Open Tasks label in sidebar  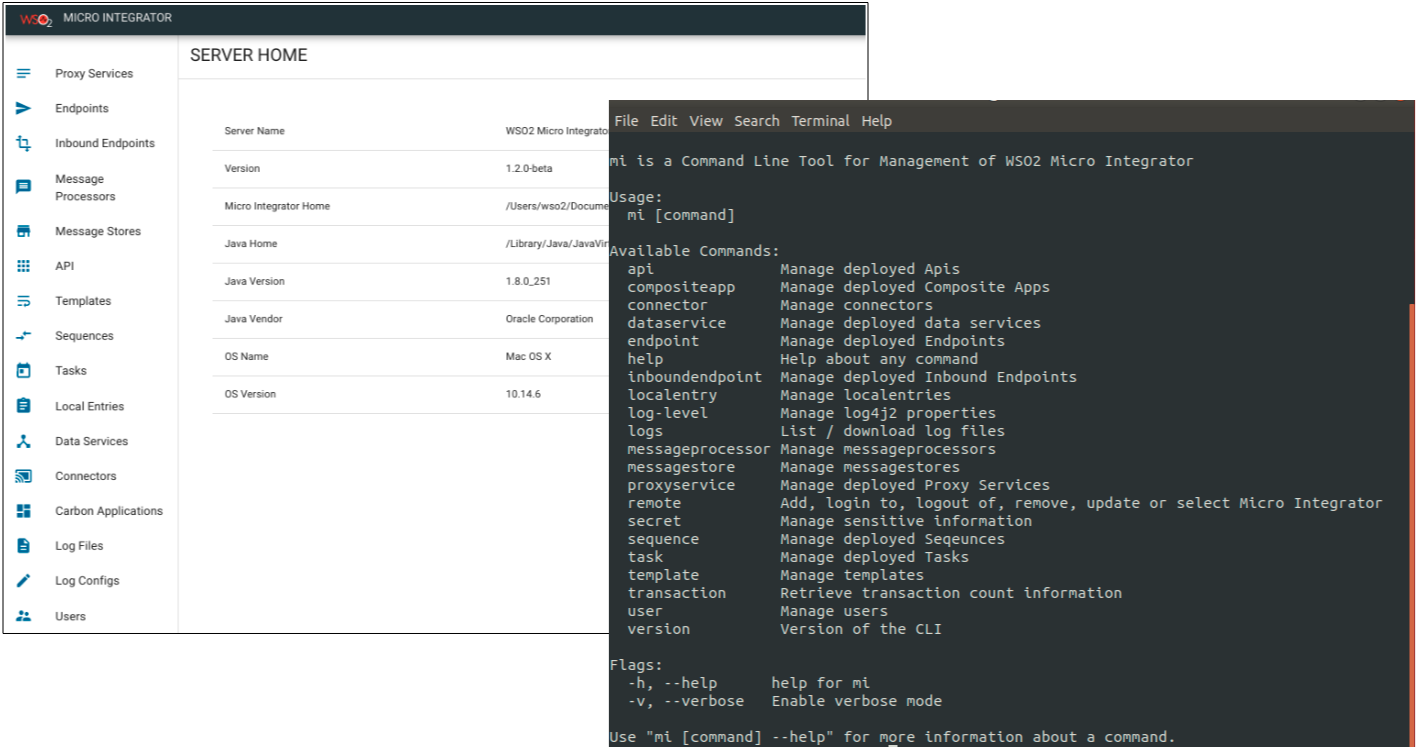[71, 370]
